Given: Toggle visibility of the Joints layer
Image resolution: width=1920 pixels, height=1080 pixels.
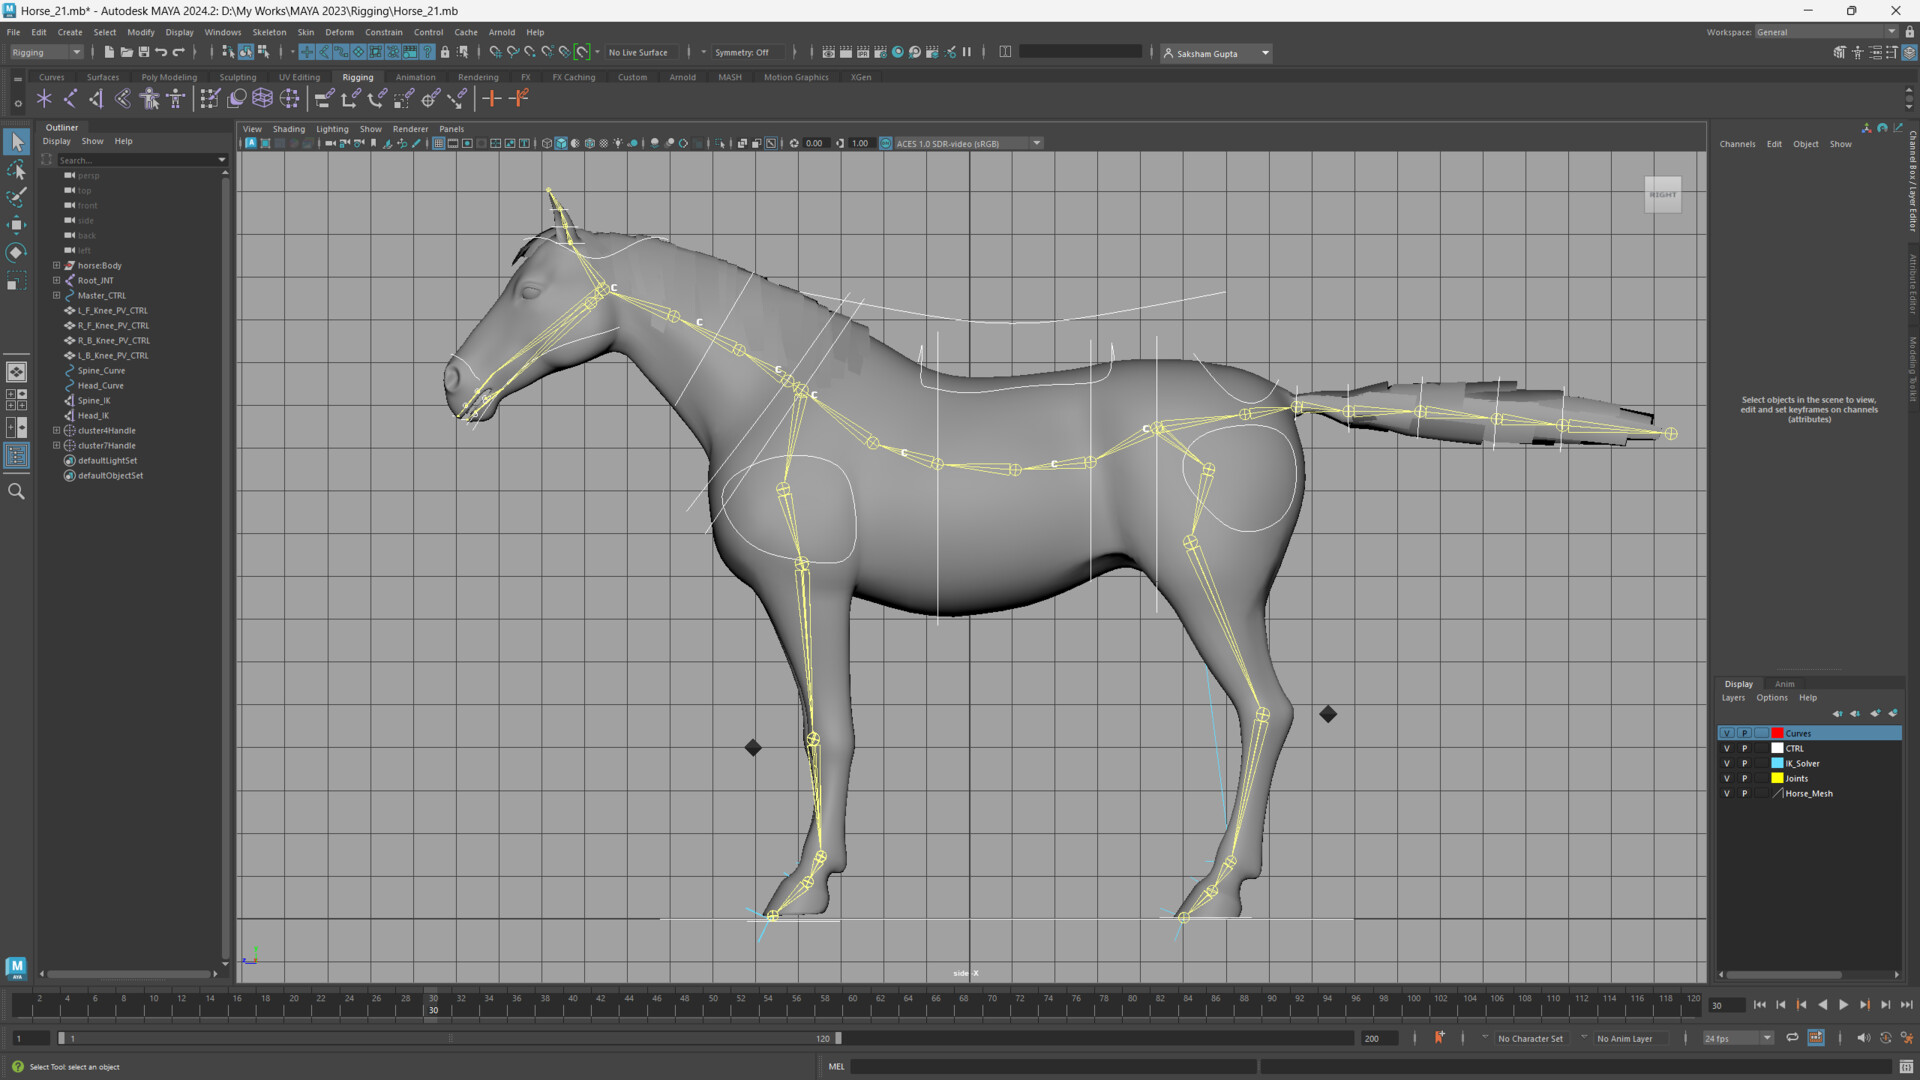Looking at the screenshot, I should (1727, 778).
